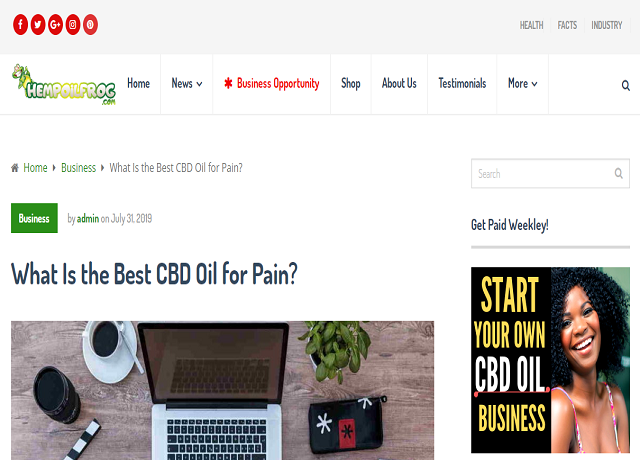Open the Start Your Own CBD Oil Business banner
This screenshot has height=460, width=640.
pos(550,360)
